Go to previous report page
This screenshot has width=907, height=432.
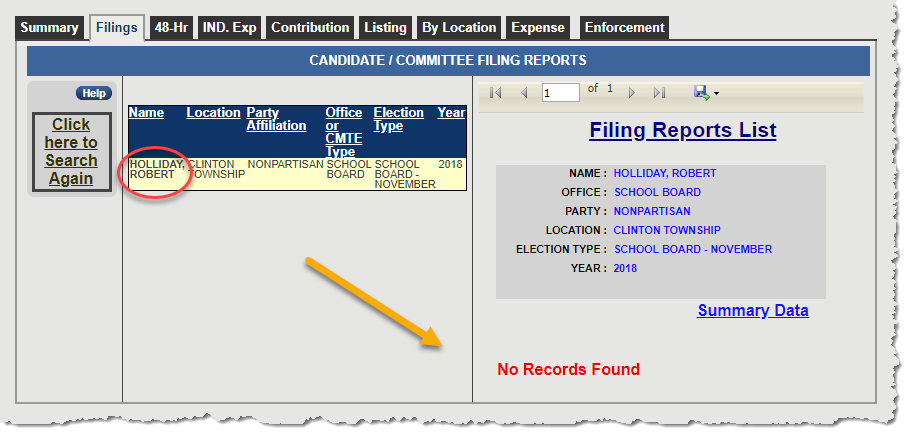(525, 93)
